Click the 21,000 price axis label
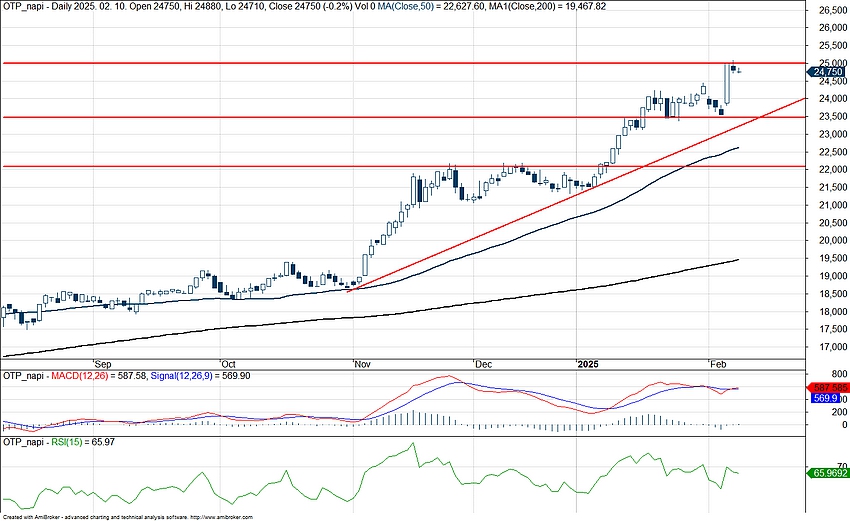The height and width of the screenshot is (521, 850). [x=833, y=205]
